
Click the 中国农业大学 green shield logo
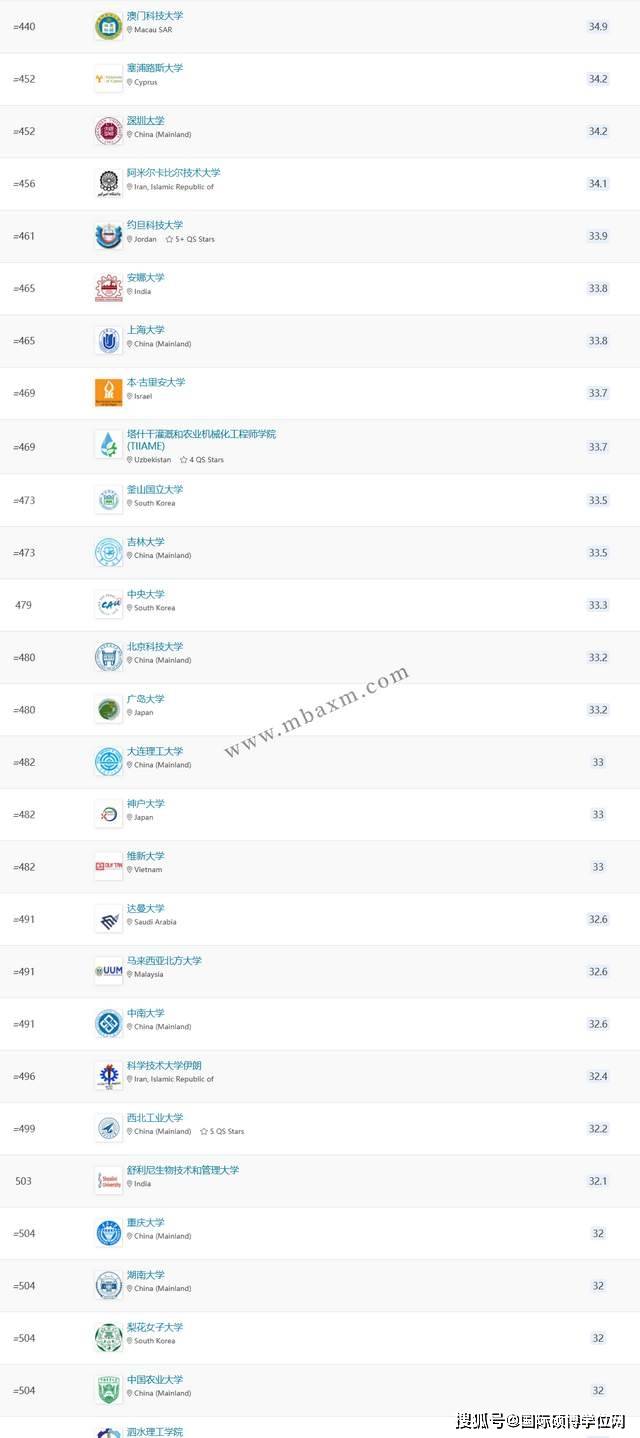pyautogui.click(x=108, y=1390)
